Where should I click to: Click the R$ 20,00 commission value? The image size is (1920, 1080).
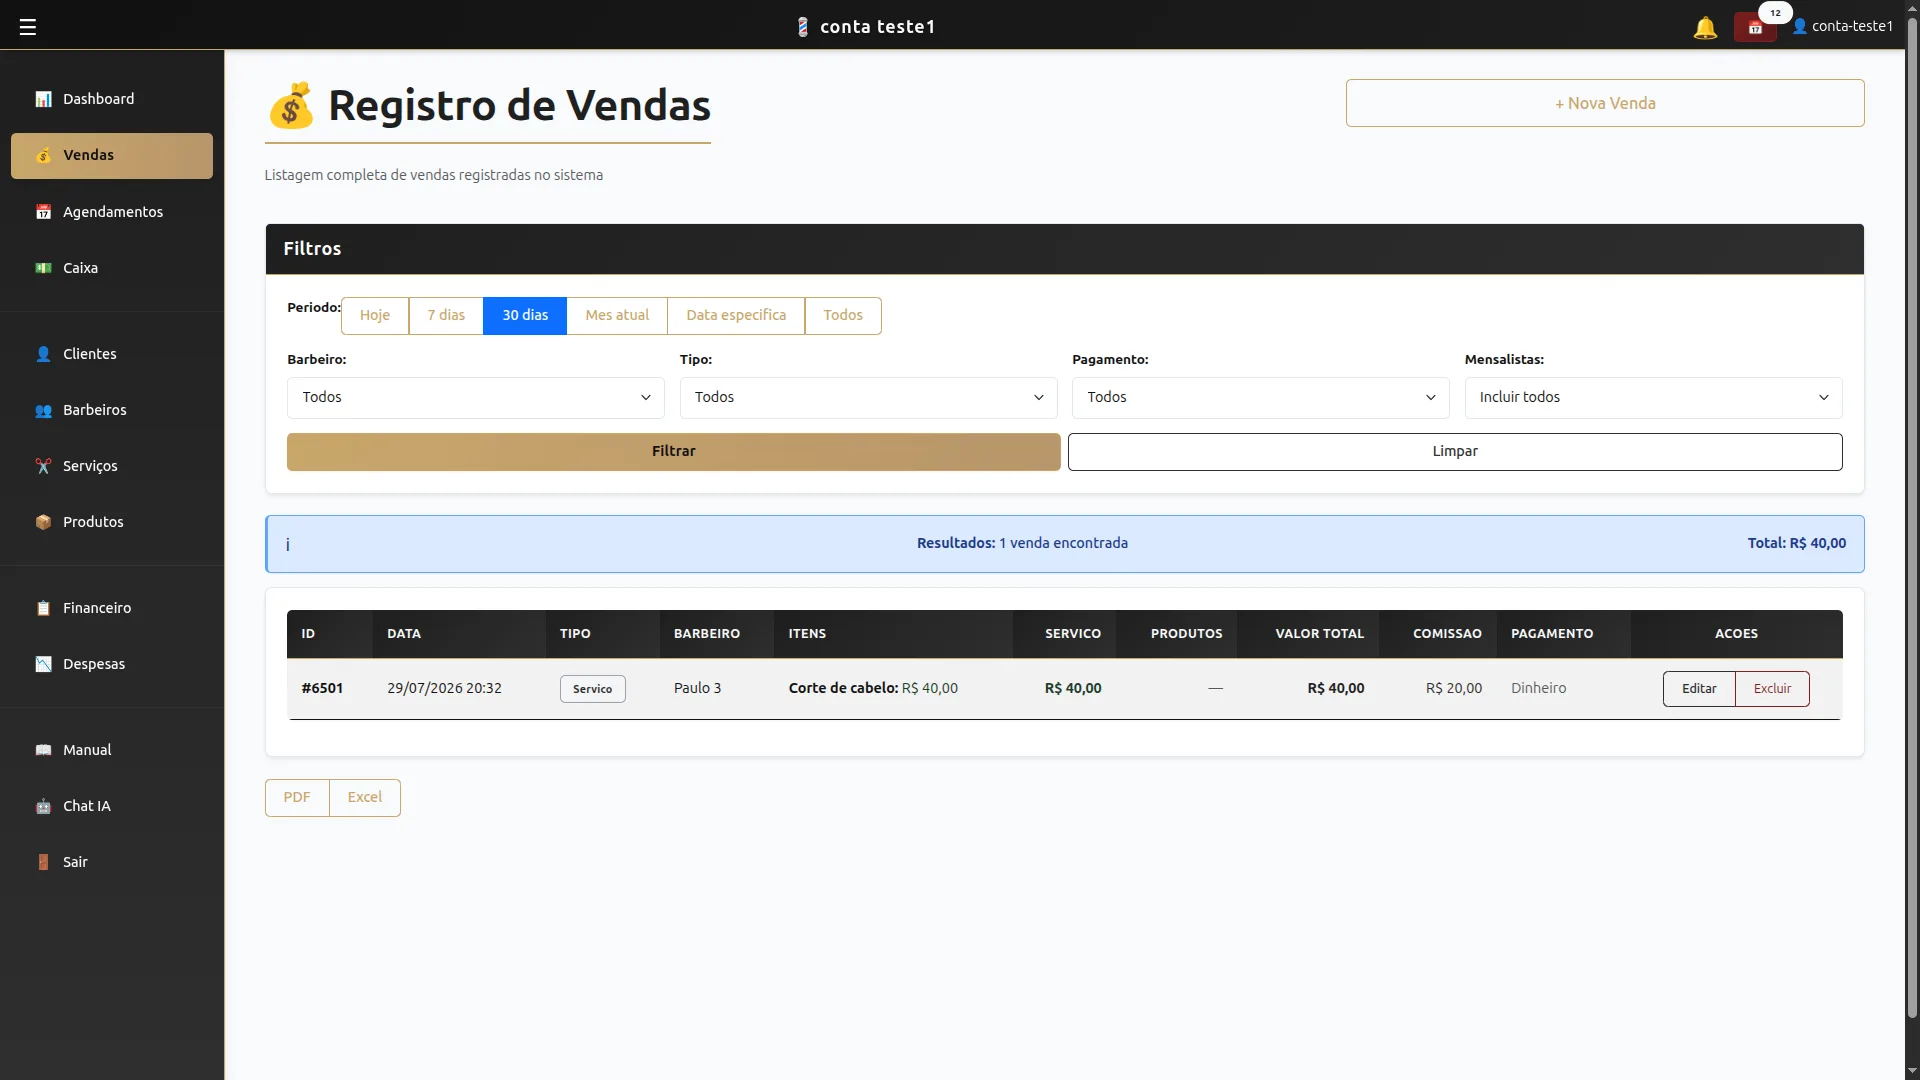[x=1454, y=688]
